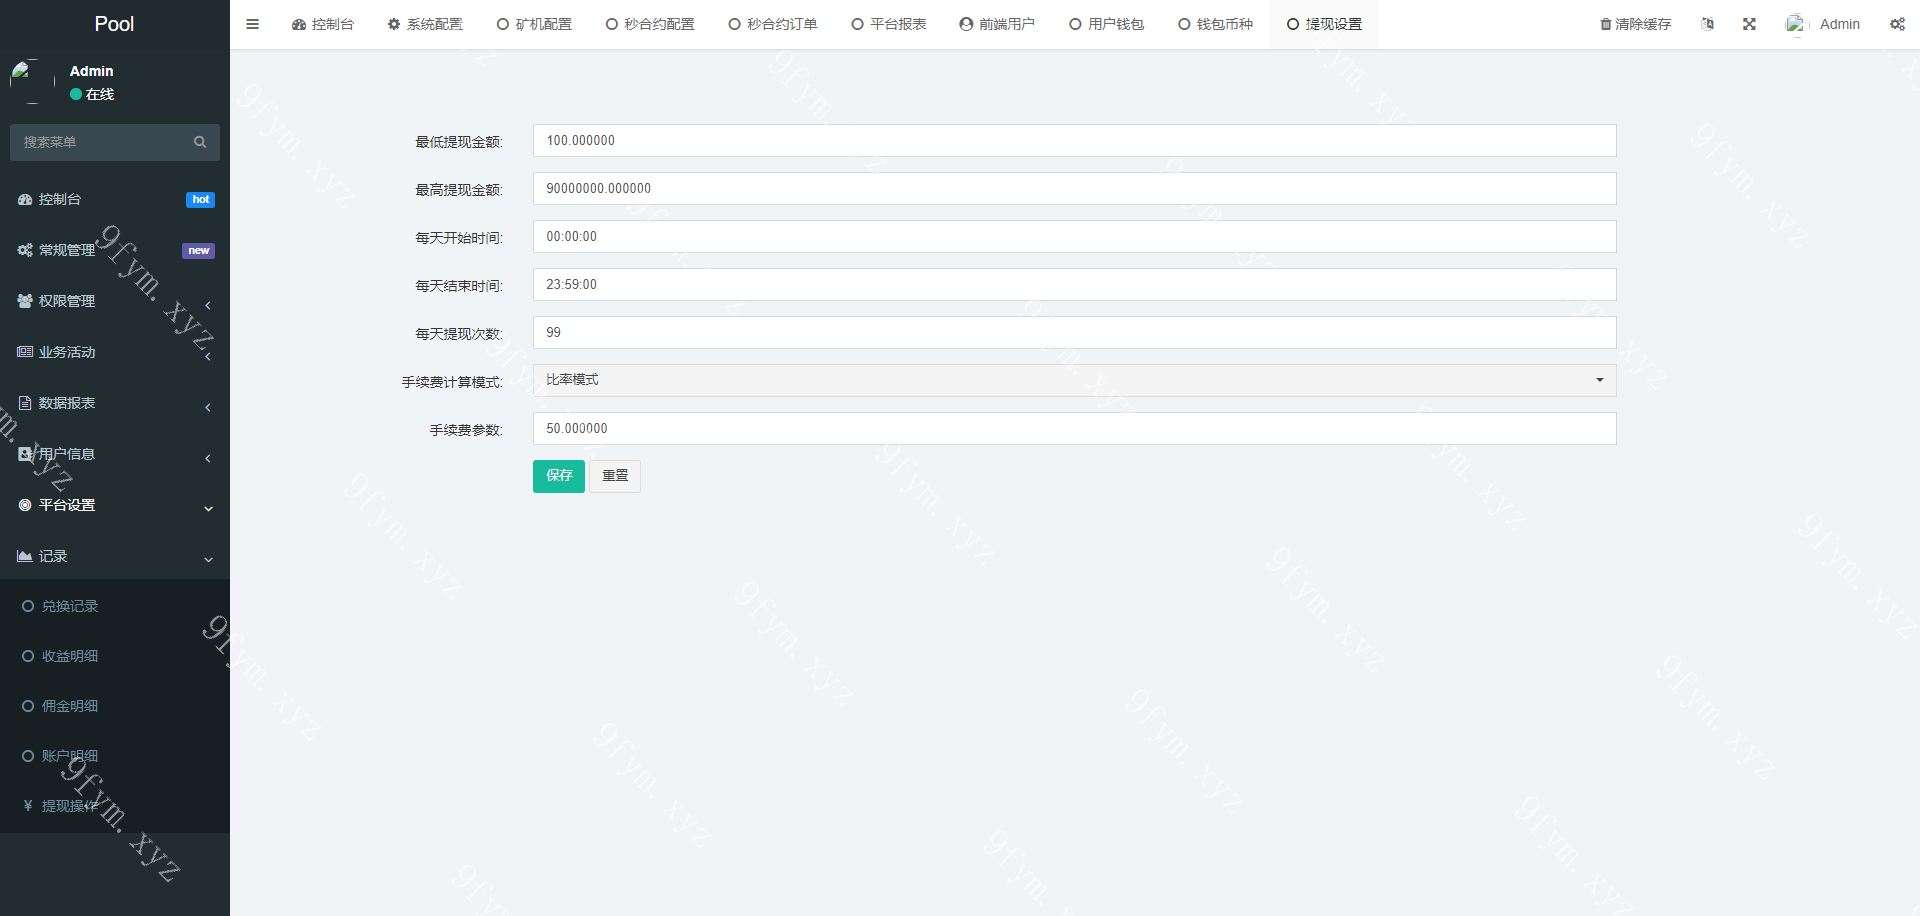Click the 每天开始时间 input field

1074,236
